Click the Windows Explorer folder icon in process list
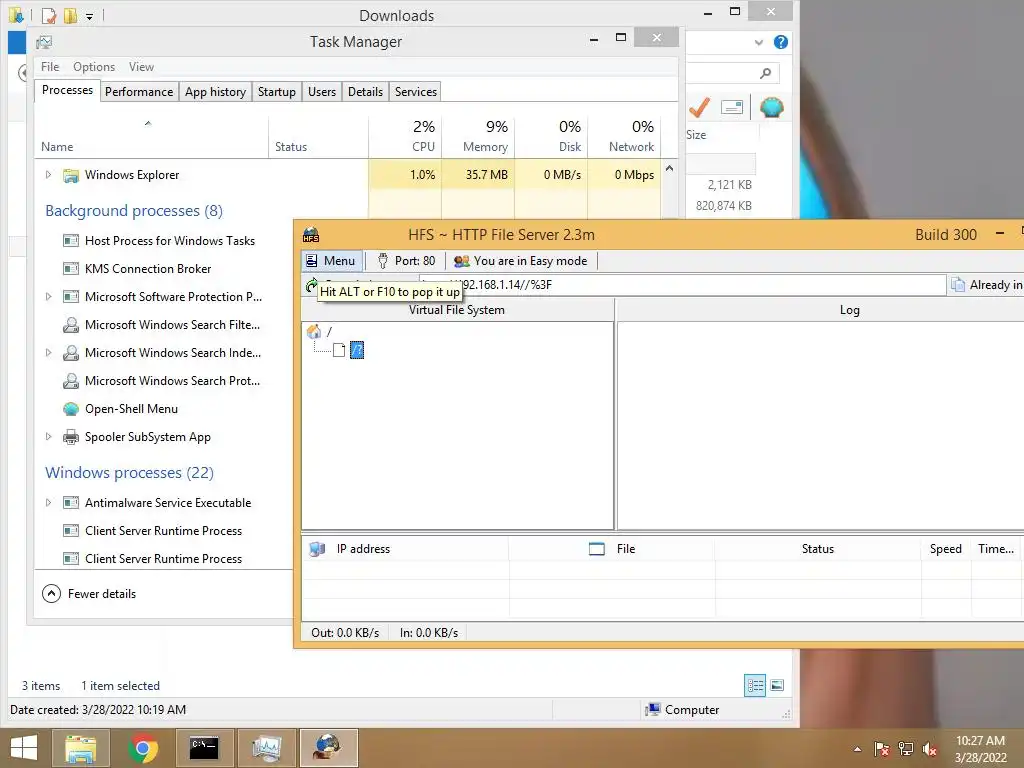 tap(71, 175)
